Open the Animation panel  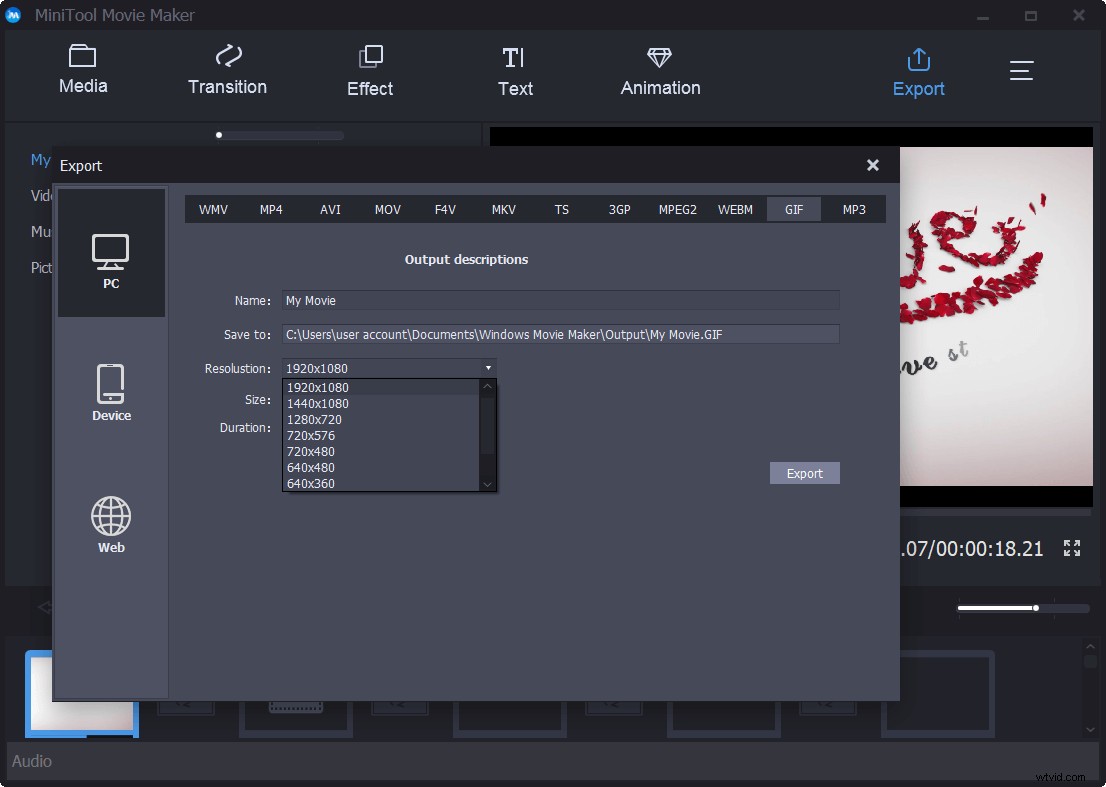[x=659, y=70]
